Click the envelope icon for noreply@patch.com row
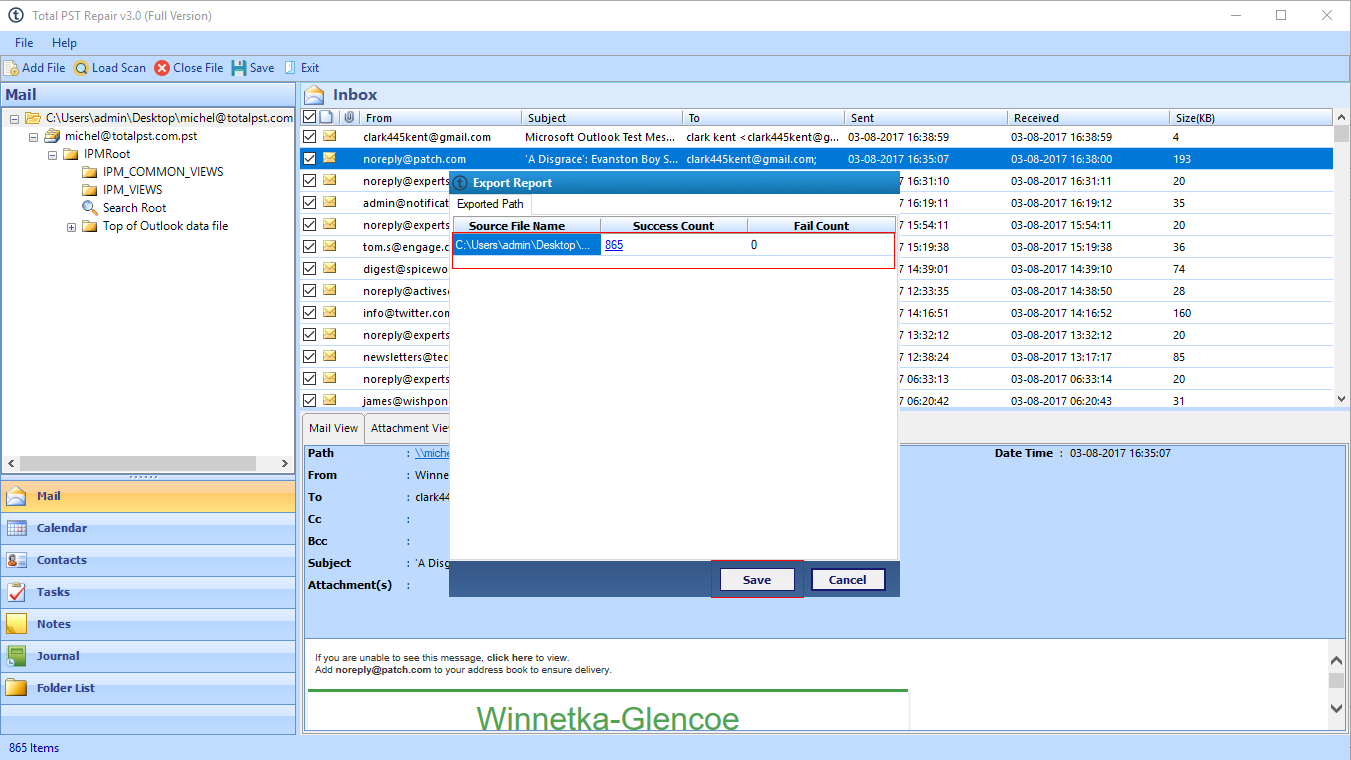Screen dimensions: 1351x760 [x=329, y=159]
